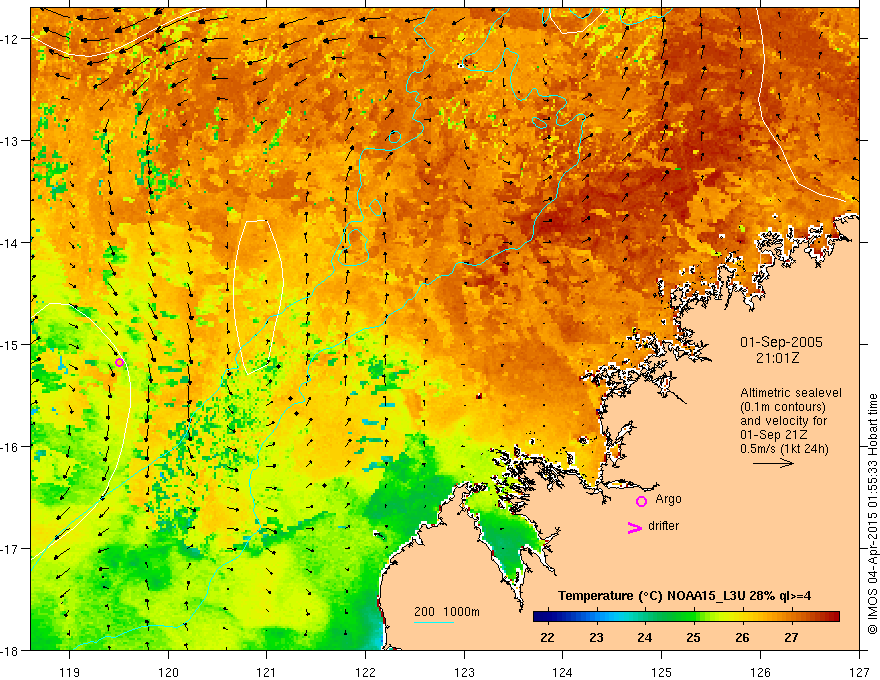Click the latitude label -15
Screen dimensions: 880x680
coord(10,344)
